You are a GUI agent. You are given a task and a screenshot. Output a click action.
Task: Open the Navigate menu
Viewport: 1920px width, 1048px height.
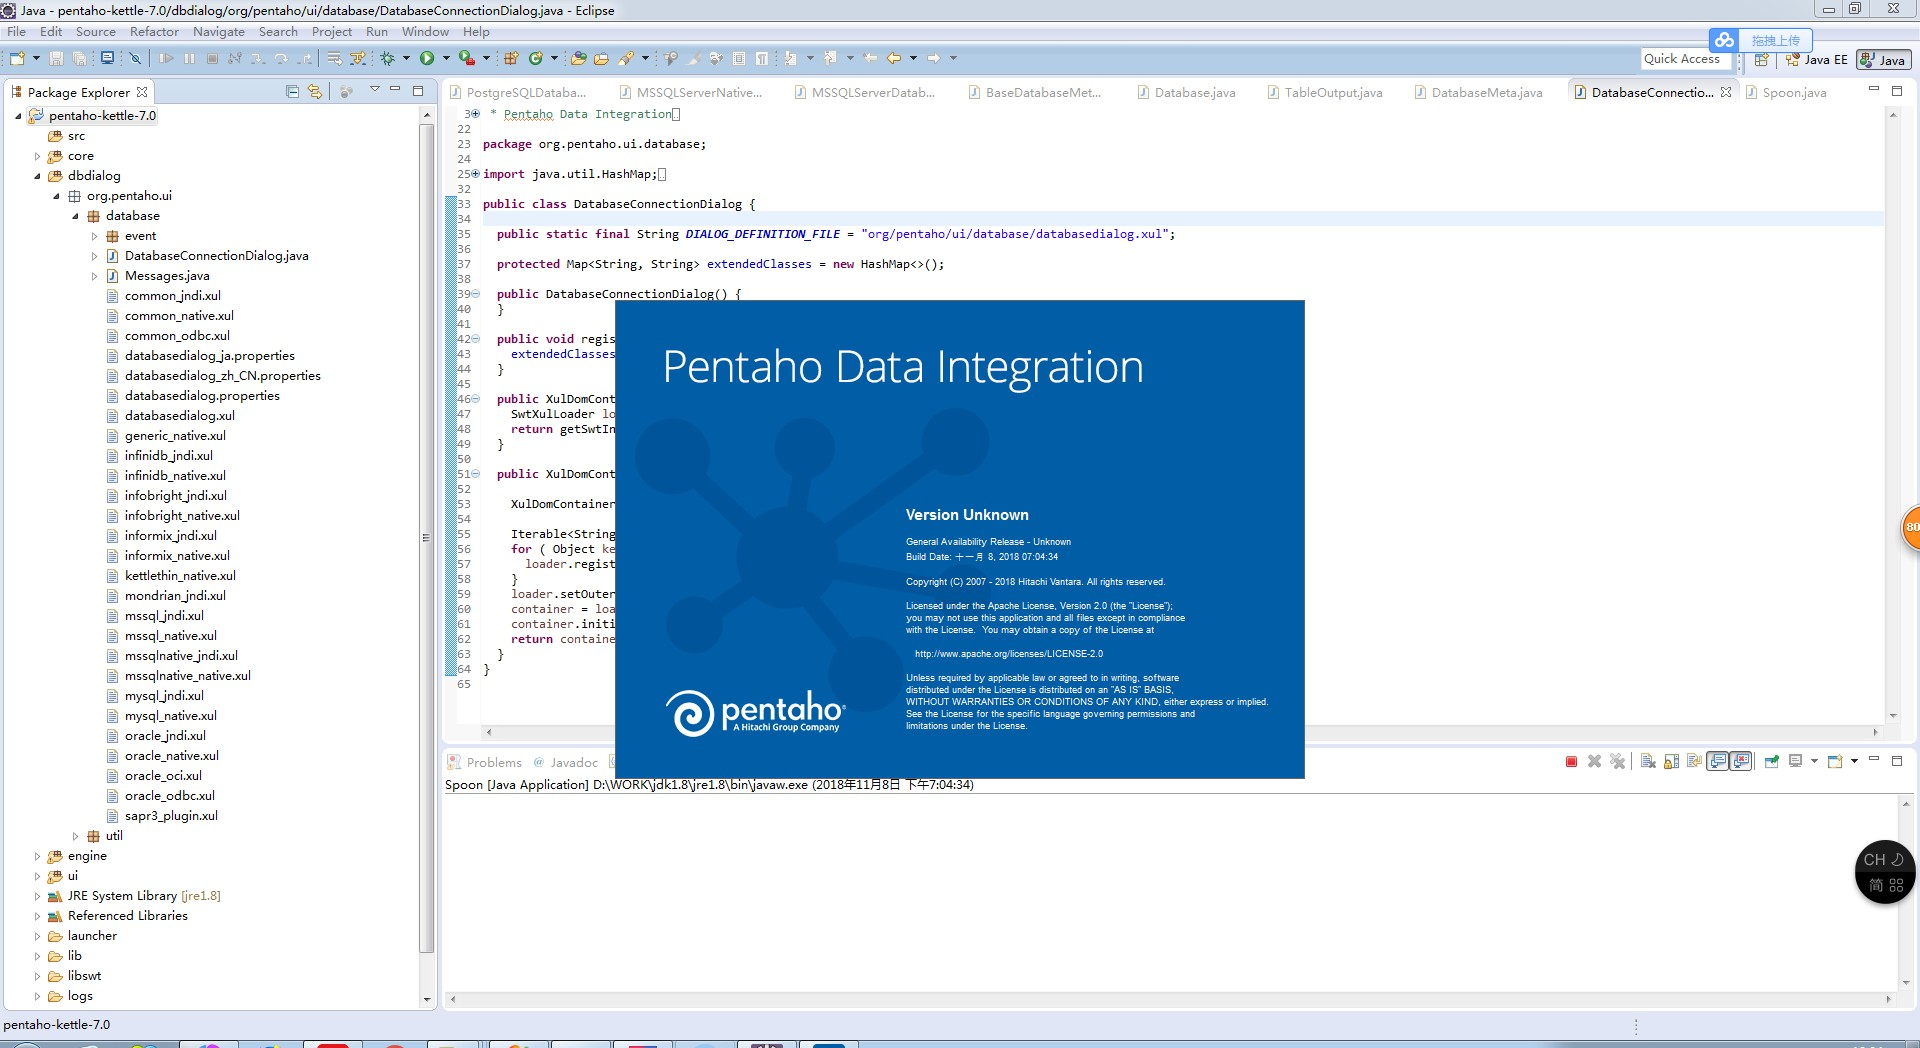[218, 32]
